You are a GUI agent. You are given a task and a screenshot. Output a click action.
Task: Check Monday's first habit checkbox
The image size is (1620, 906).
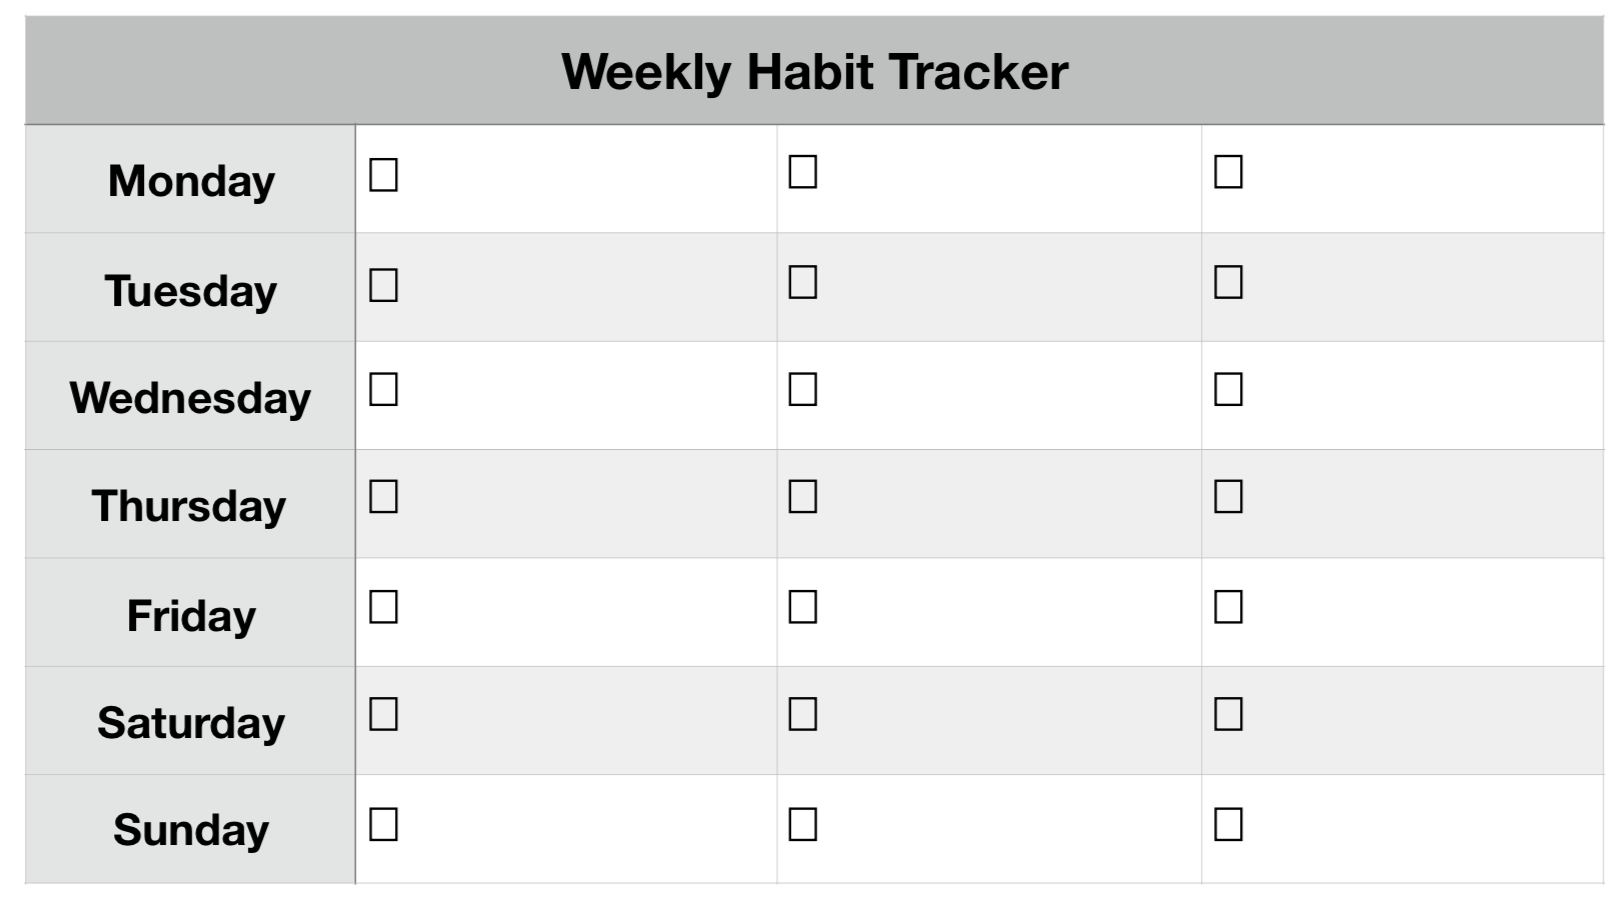384,175
